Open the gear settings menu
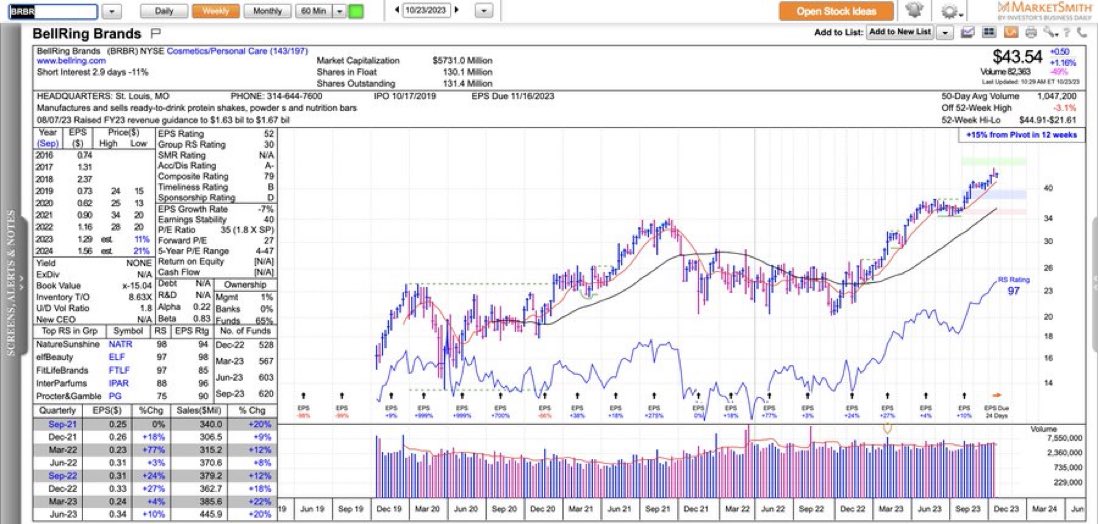 click(x=951, y=11)
